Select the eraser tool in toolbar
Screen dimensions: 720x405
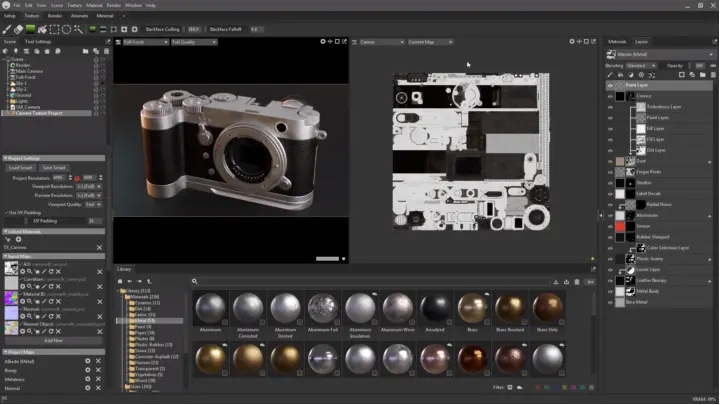20,29
